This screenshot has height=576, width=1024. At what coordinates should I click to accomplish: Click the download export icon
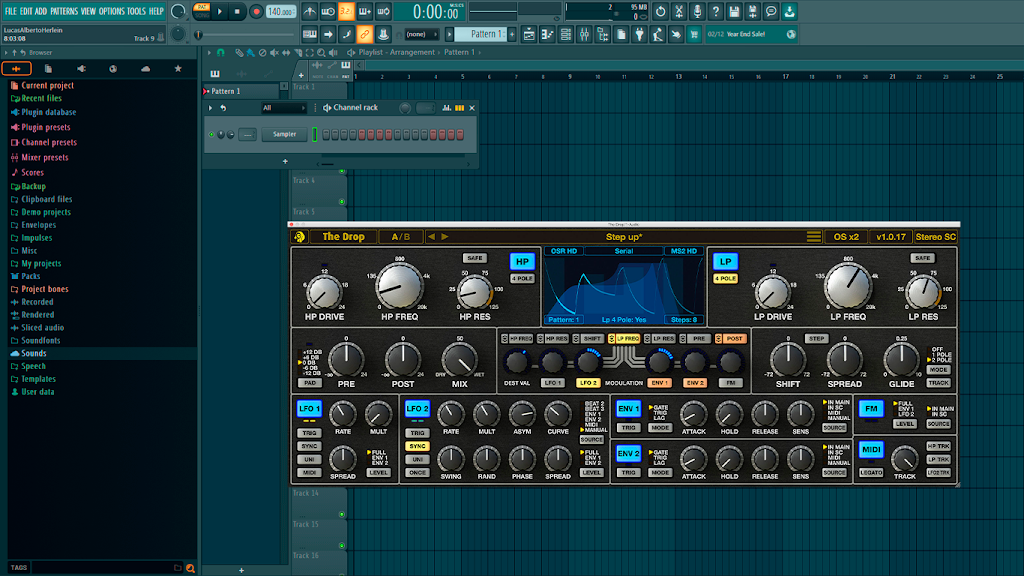[x=789, y=11]
